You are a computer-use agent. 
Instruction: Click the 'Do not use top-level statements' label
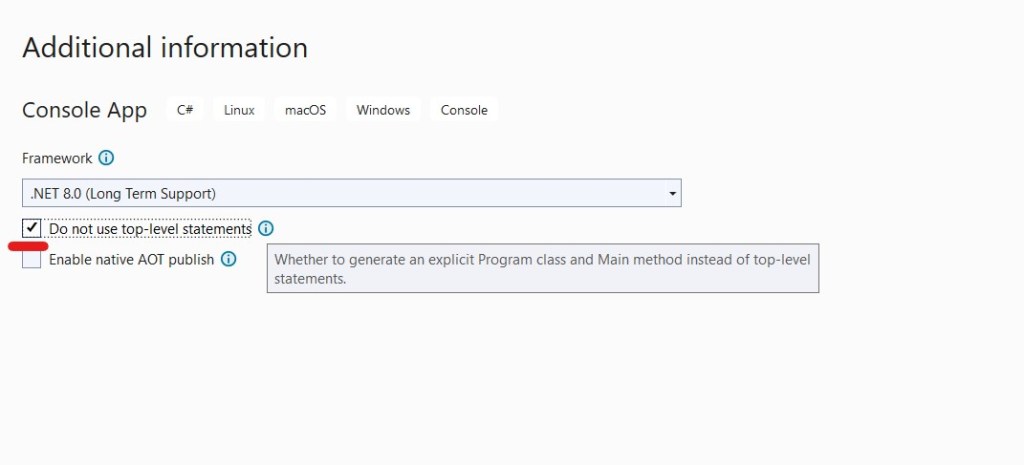150,229
